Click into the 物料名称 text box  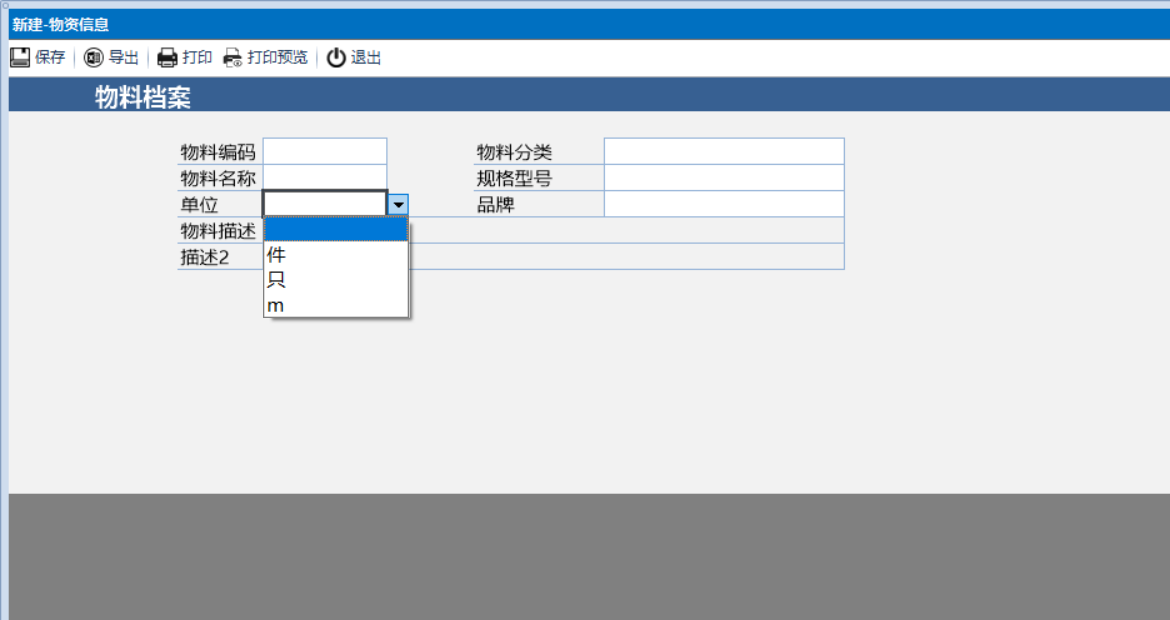(x=324, y=178)
